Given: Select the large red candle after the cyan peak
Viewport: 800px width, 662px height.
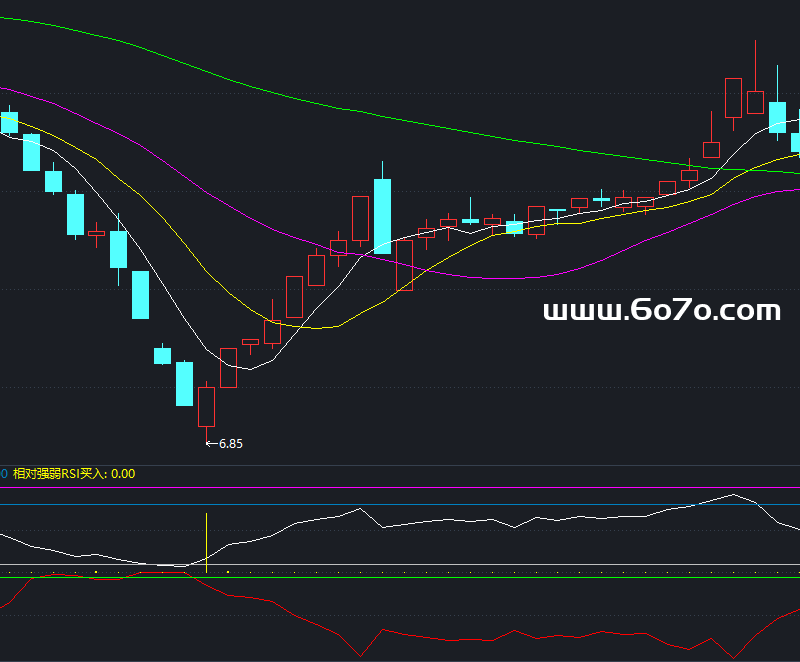Looking at the screenshot, I should pos(405,265).
